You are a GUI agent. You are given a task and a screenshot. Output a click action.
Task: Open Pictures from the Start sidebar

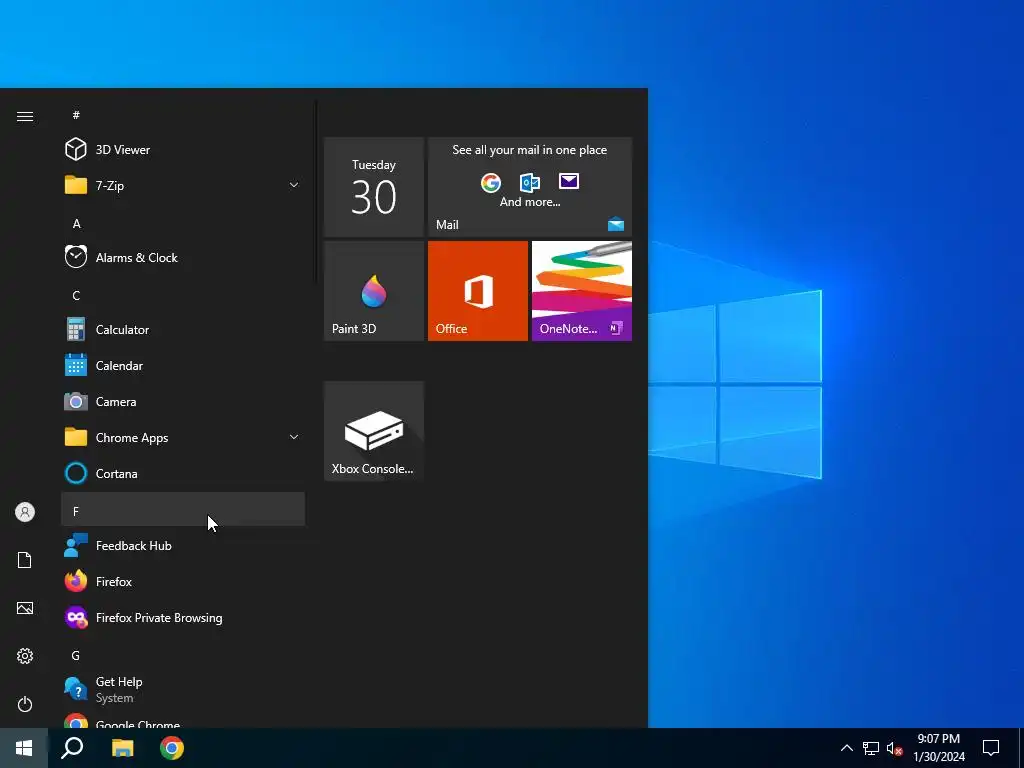click(x=25, y=608)
